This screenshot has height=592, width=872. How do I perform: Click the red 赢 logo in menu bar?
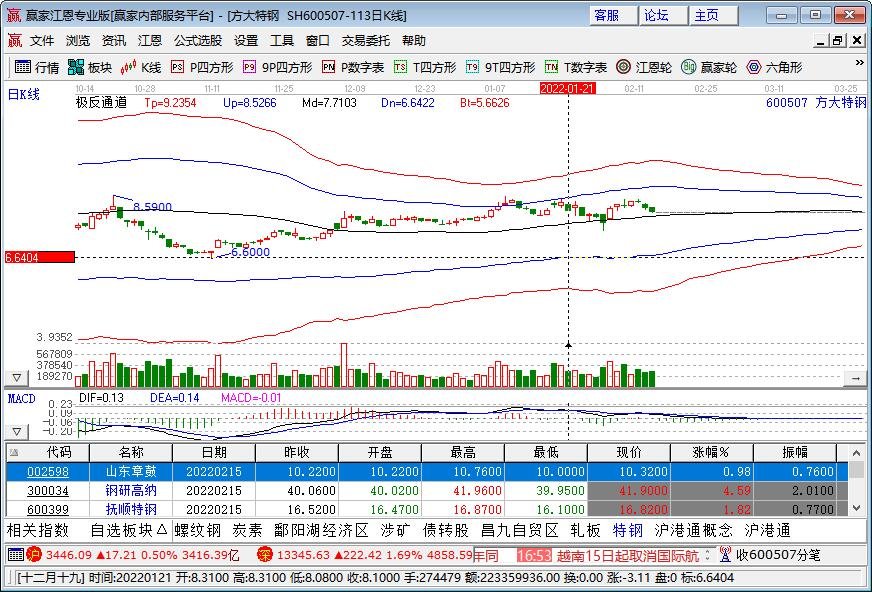pos(14,41)
